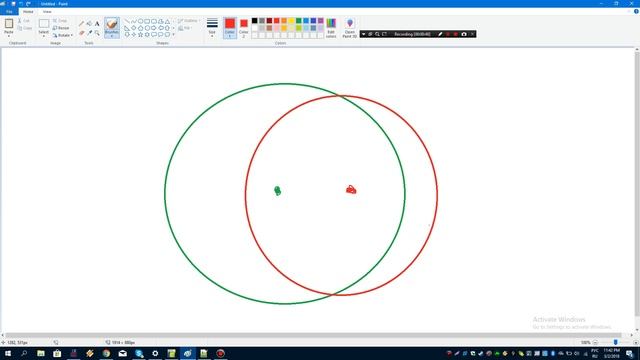
Task: Open the Size line thickness dropdown
Action: click(x=212, y=28)
